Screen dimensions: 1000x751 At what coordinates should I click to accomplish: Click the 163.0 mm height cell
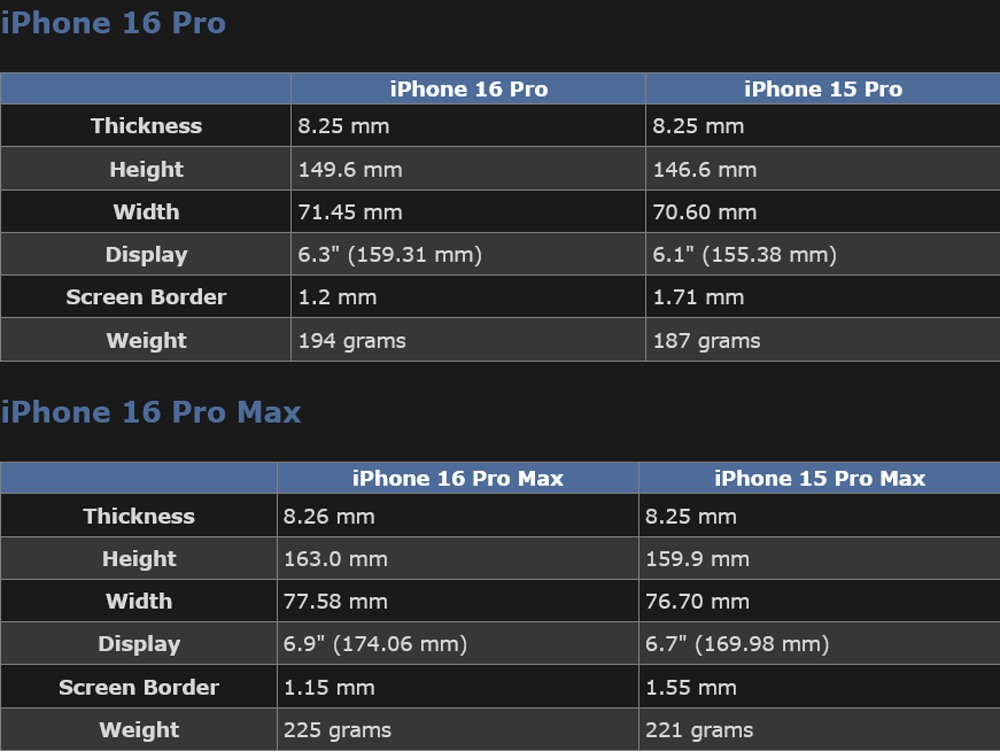click(x=457, y=558)
